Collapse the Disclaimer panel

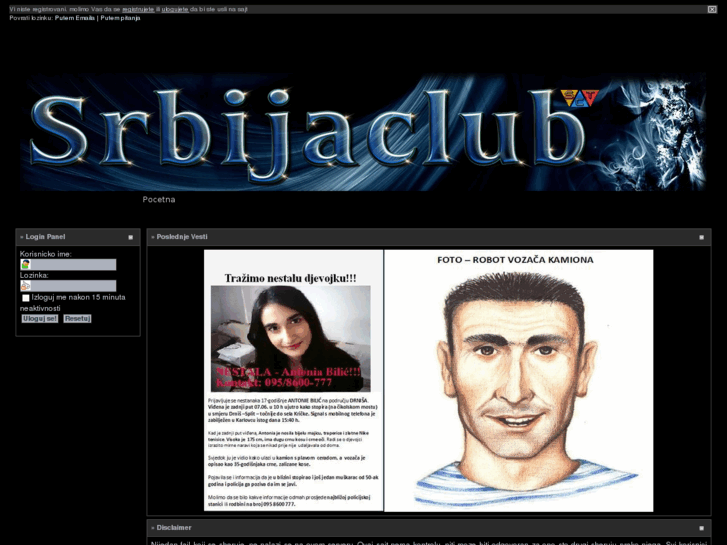pyautogui.click(x=701, y=528)
